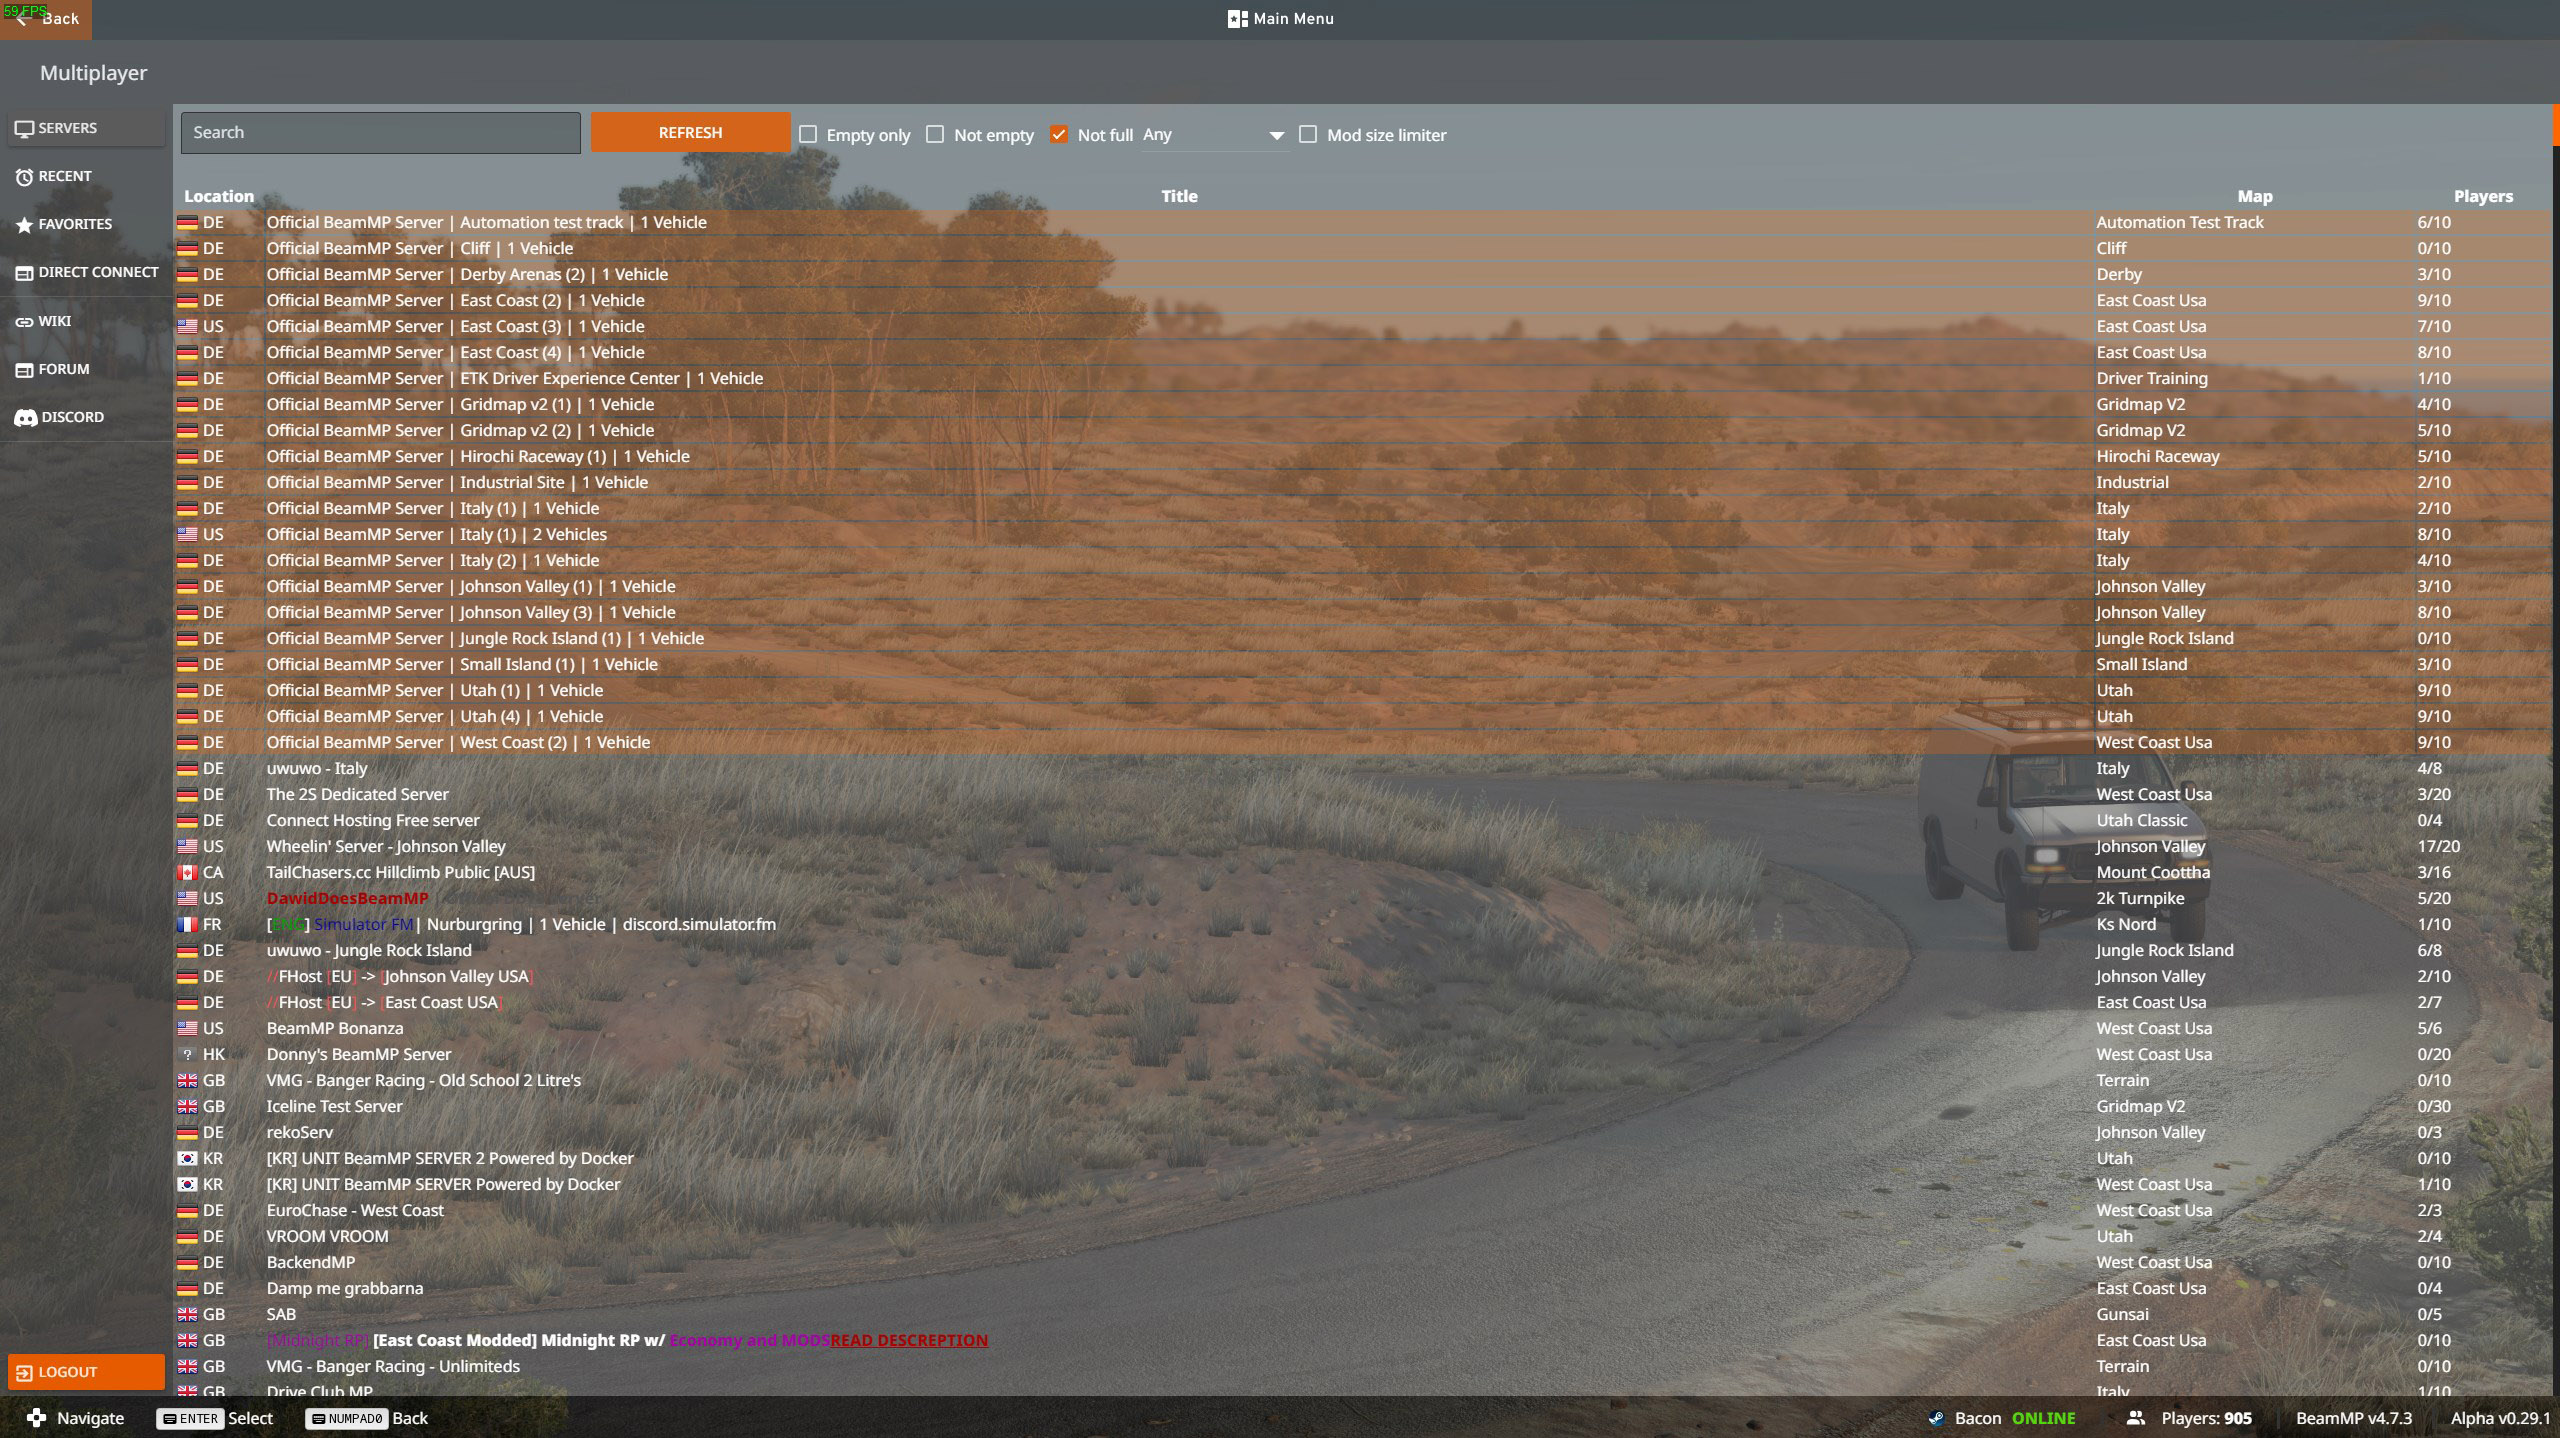2560x1438 pixels.
Task: Tick the Mod size limiter checkbox
Action: click(x=1308, y=134)
